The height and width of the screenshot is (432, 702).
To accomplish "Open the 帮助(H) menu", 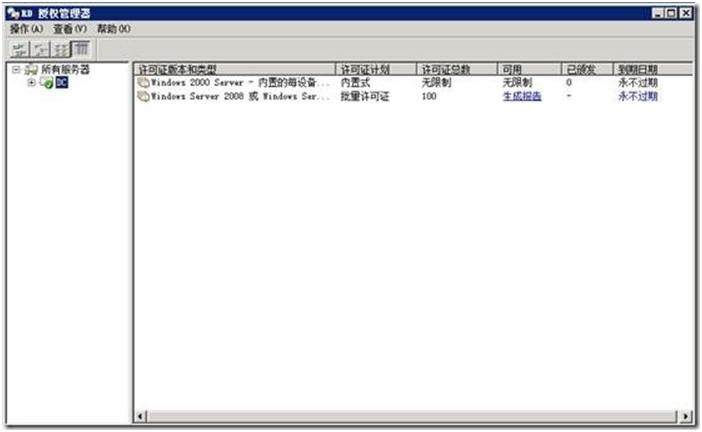I will click(x=114, y=29).
